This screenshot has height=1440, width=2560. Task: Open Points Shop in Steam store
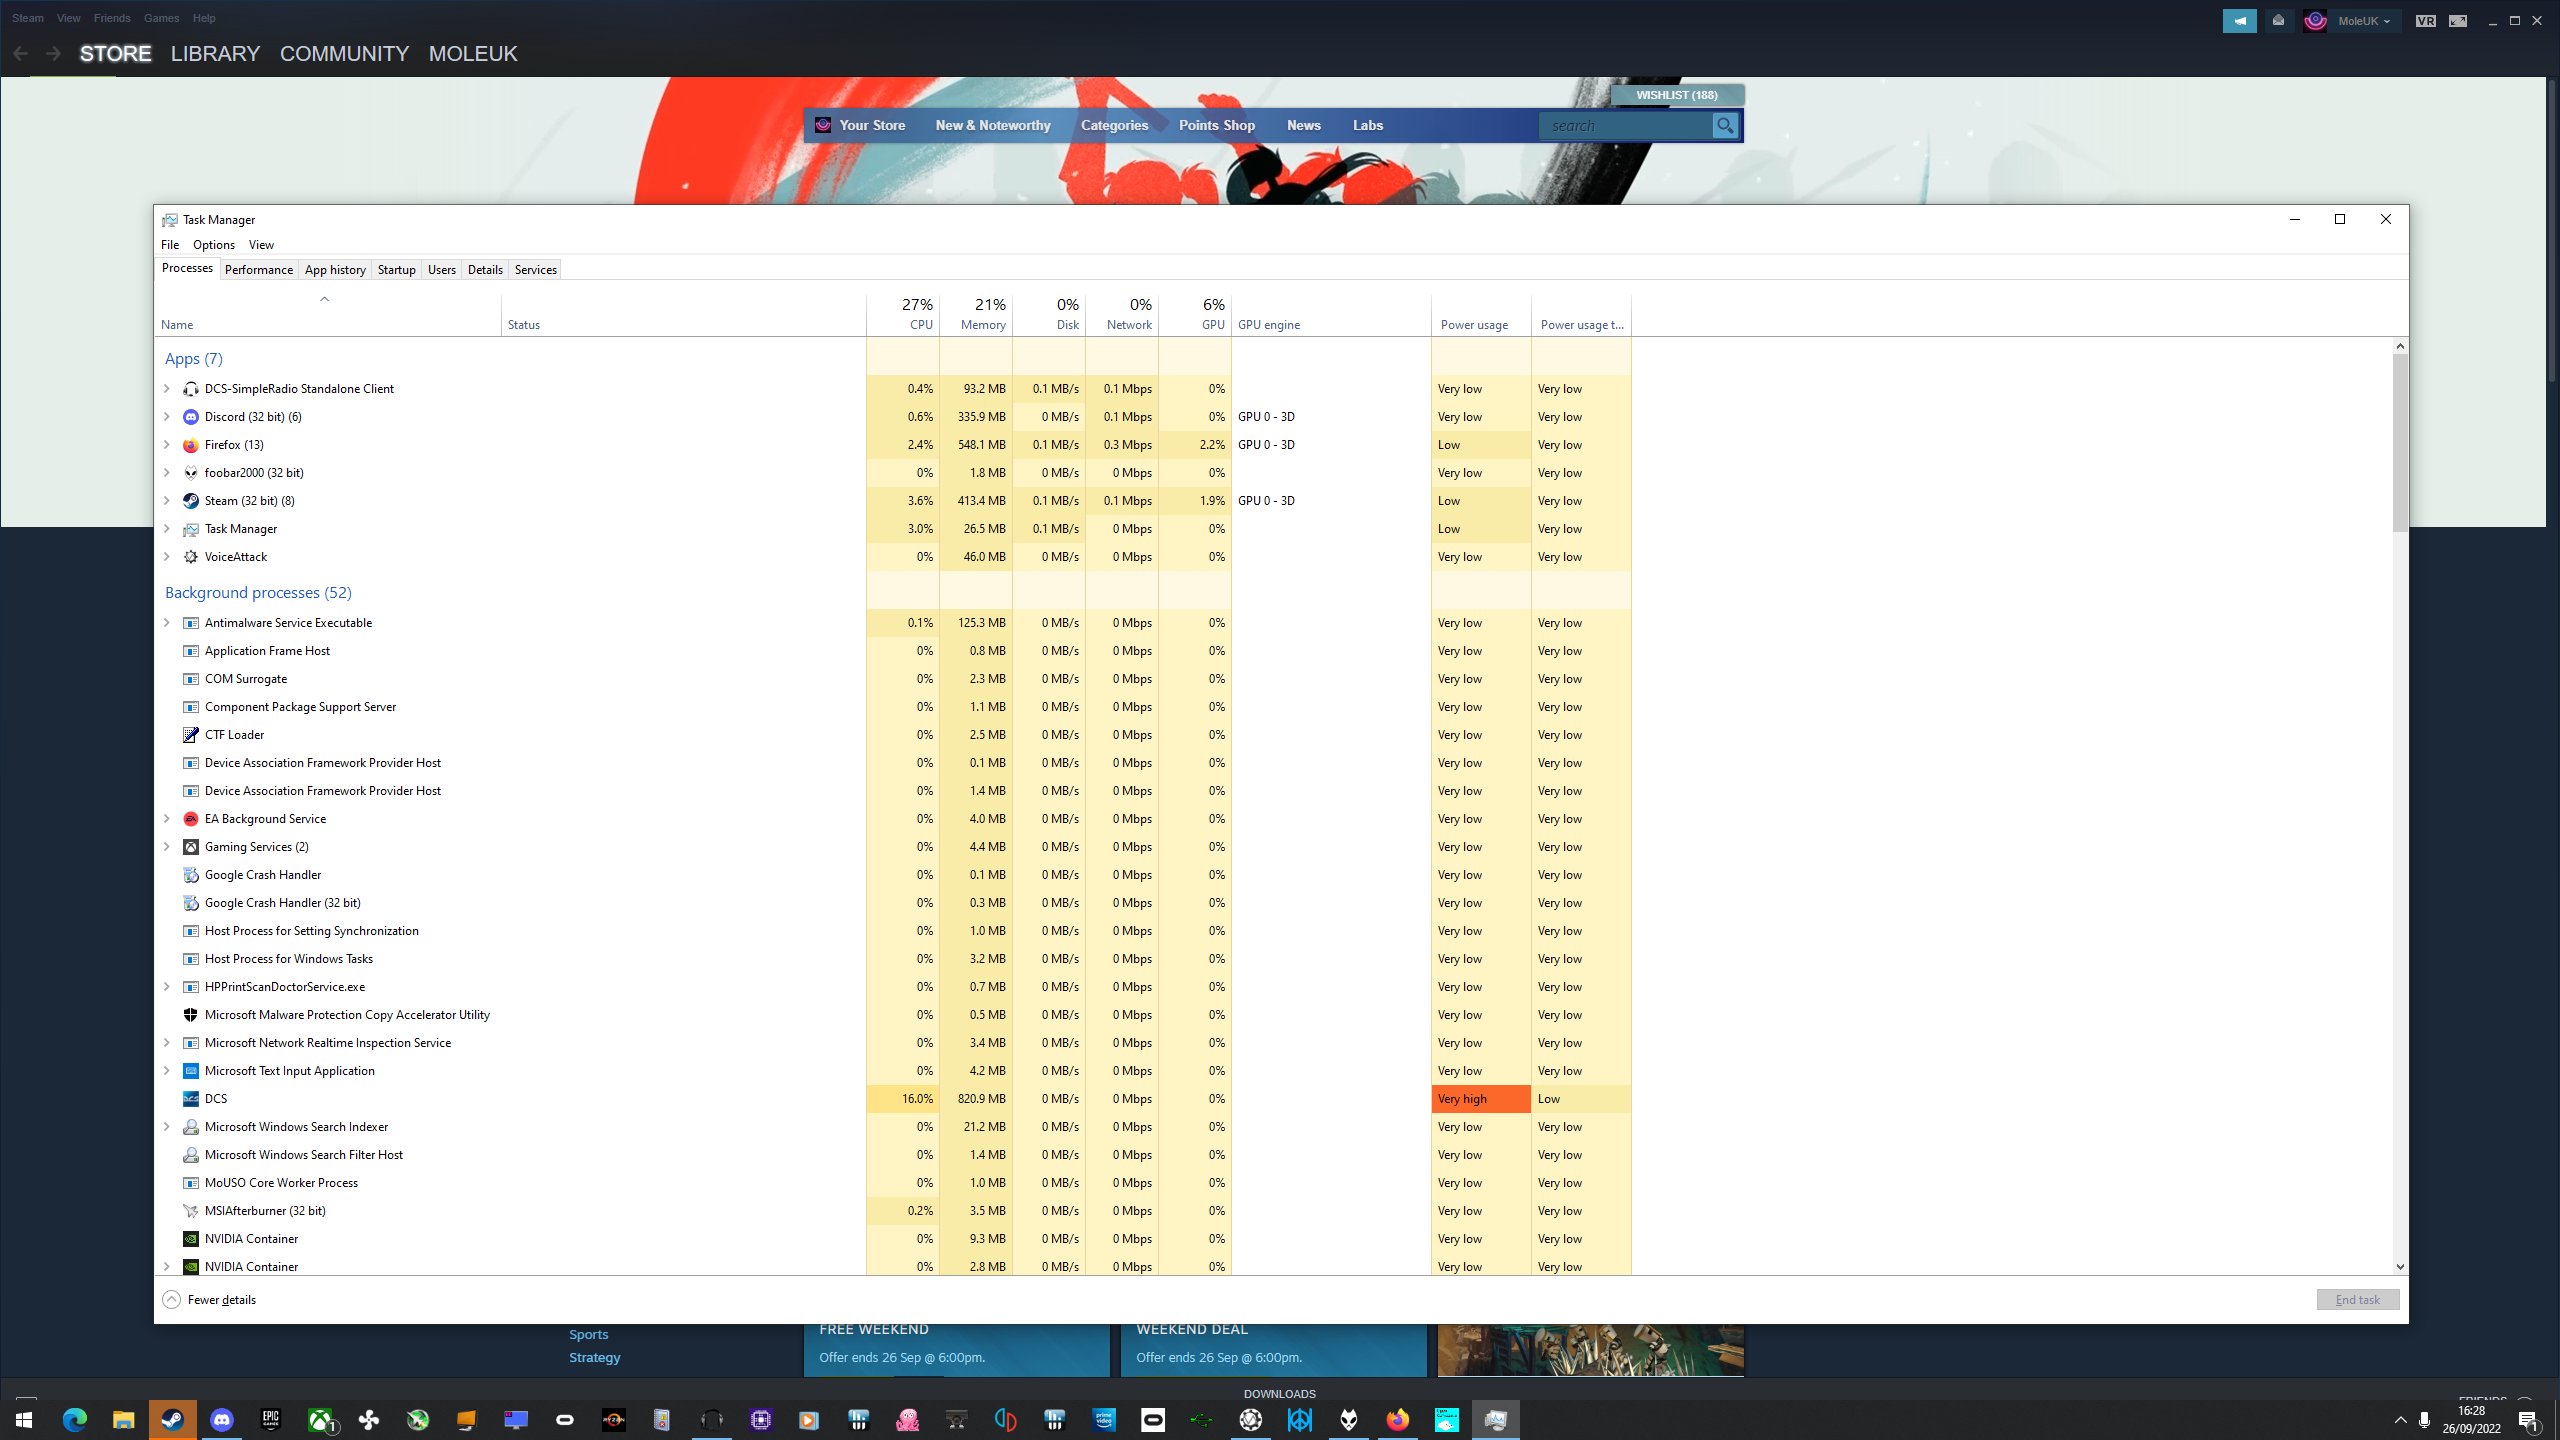[1216, 125]
